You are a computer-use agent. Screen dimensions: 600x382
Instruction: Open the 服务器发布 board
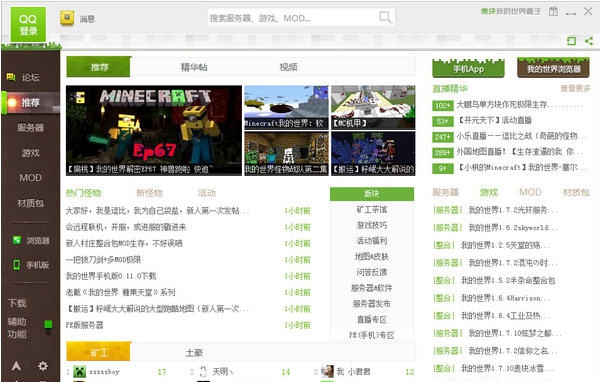[x=372, y=304]
